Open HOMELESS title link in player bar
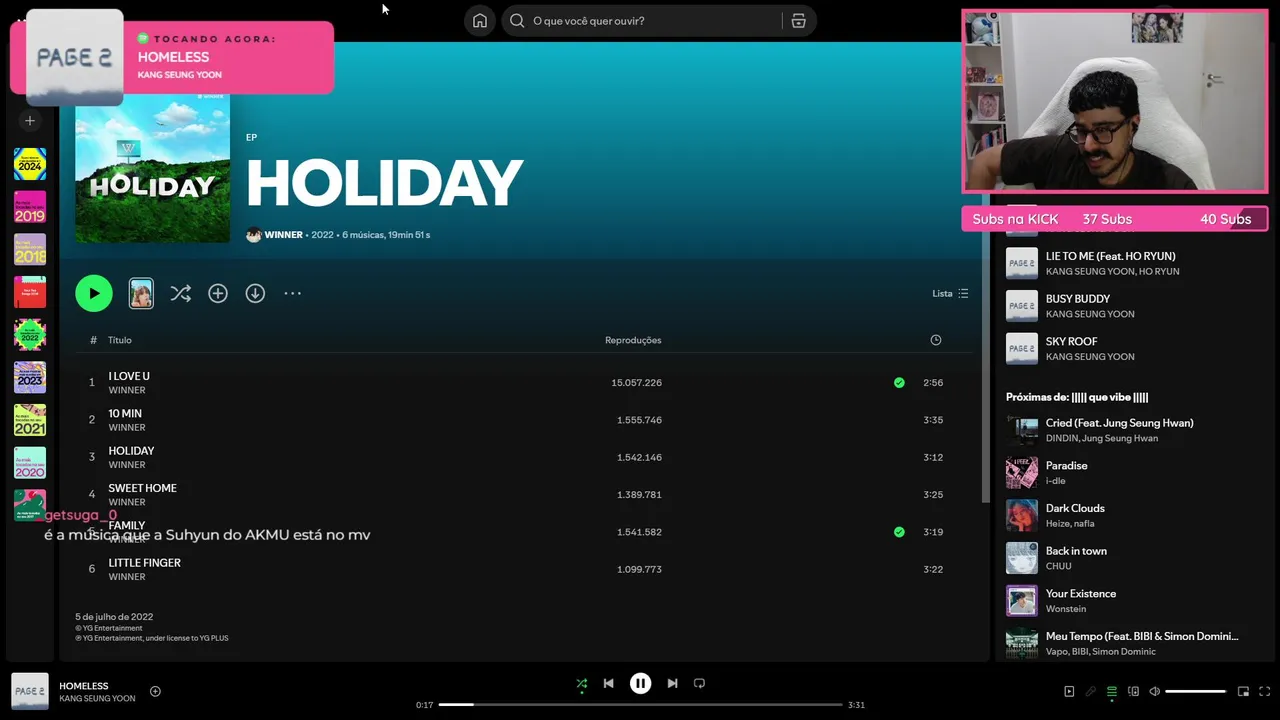Image resolution: width=1280 pixels, height=720 pixels. pos(84,686)
